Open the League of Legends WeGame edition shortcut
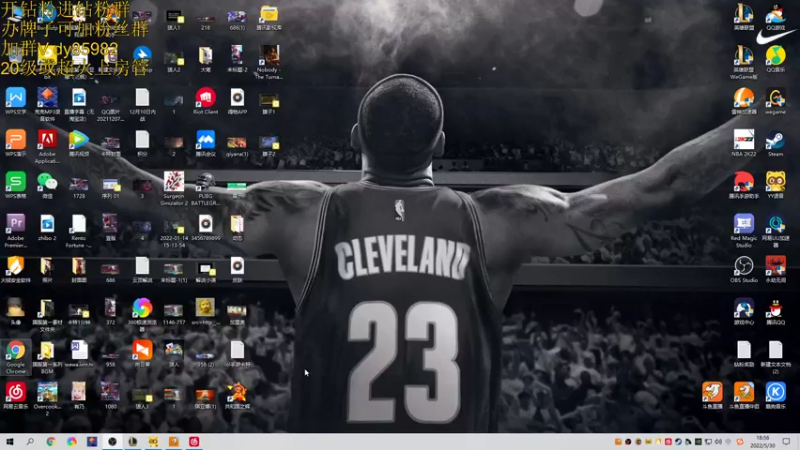 [x=743, y=62]
